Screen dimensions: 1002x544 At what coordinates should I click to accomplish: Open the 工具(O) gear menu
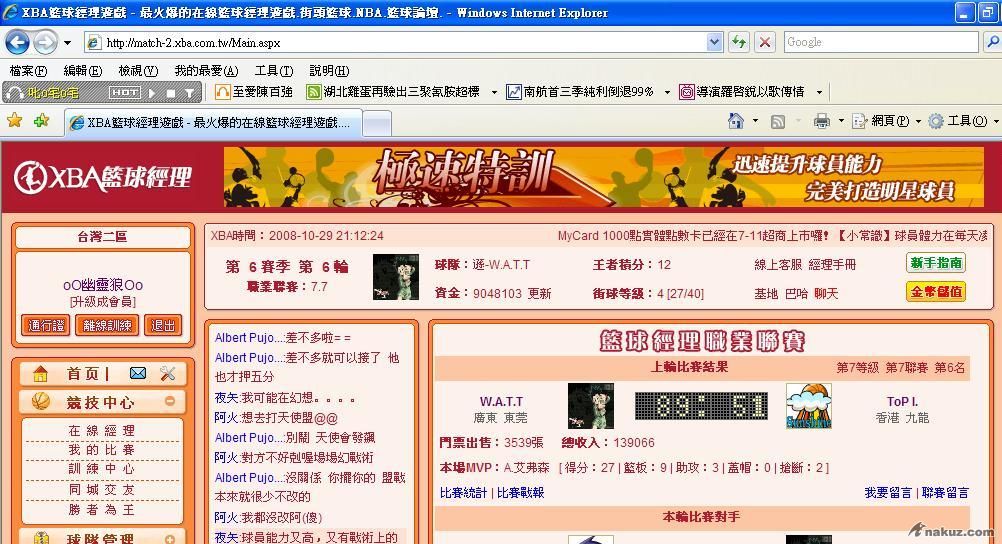click(x=963, y=121)
